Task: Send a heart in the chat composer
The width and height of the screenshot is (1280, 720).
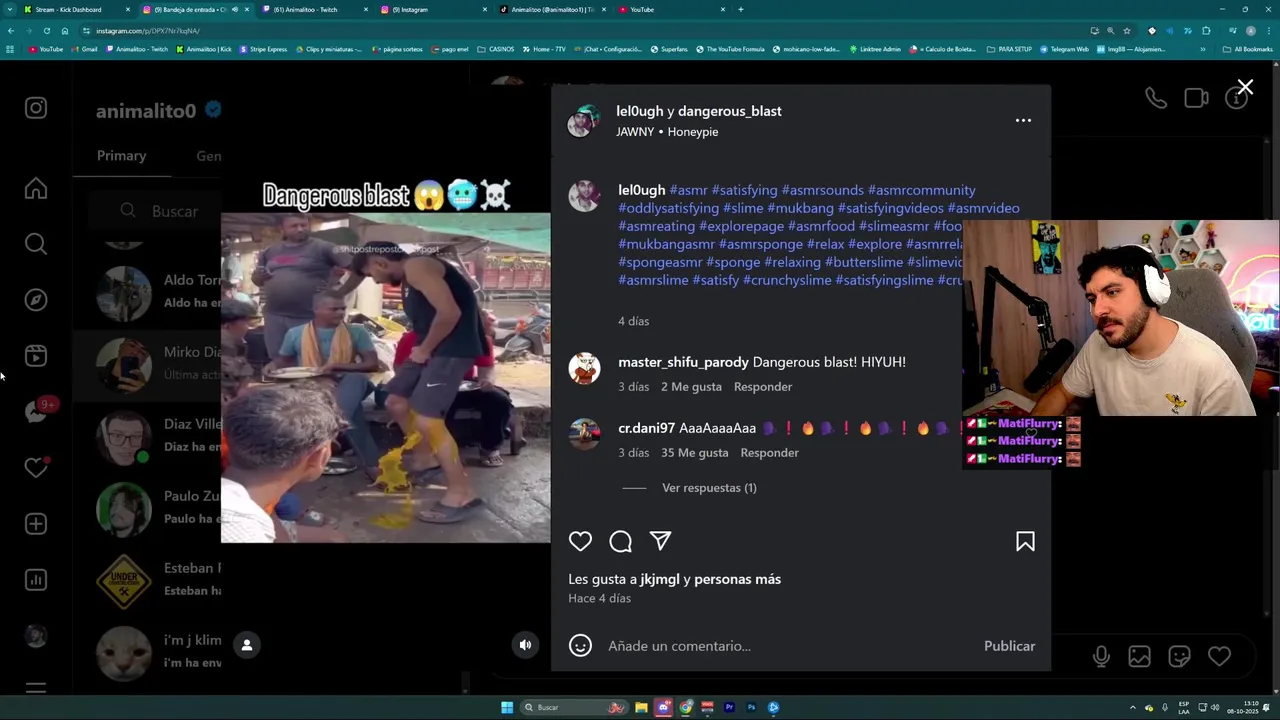Action: click(x=1219, y=656)
